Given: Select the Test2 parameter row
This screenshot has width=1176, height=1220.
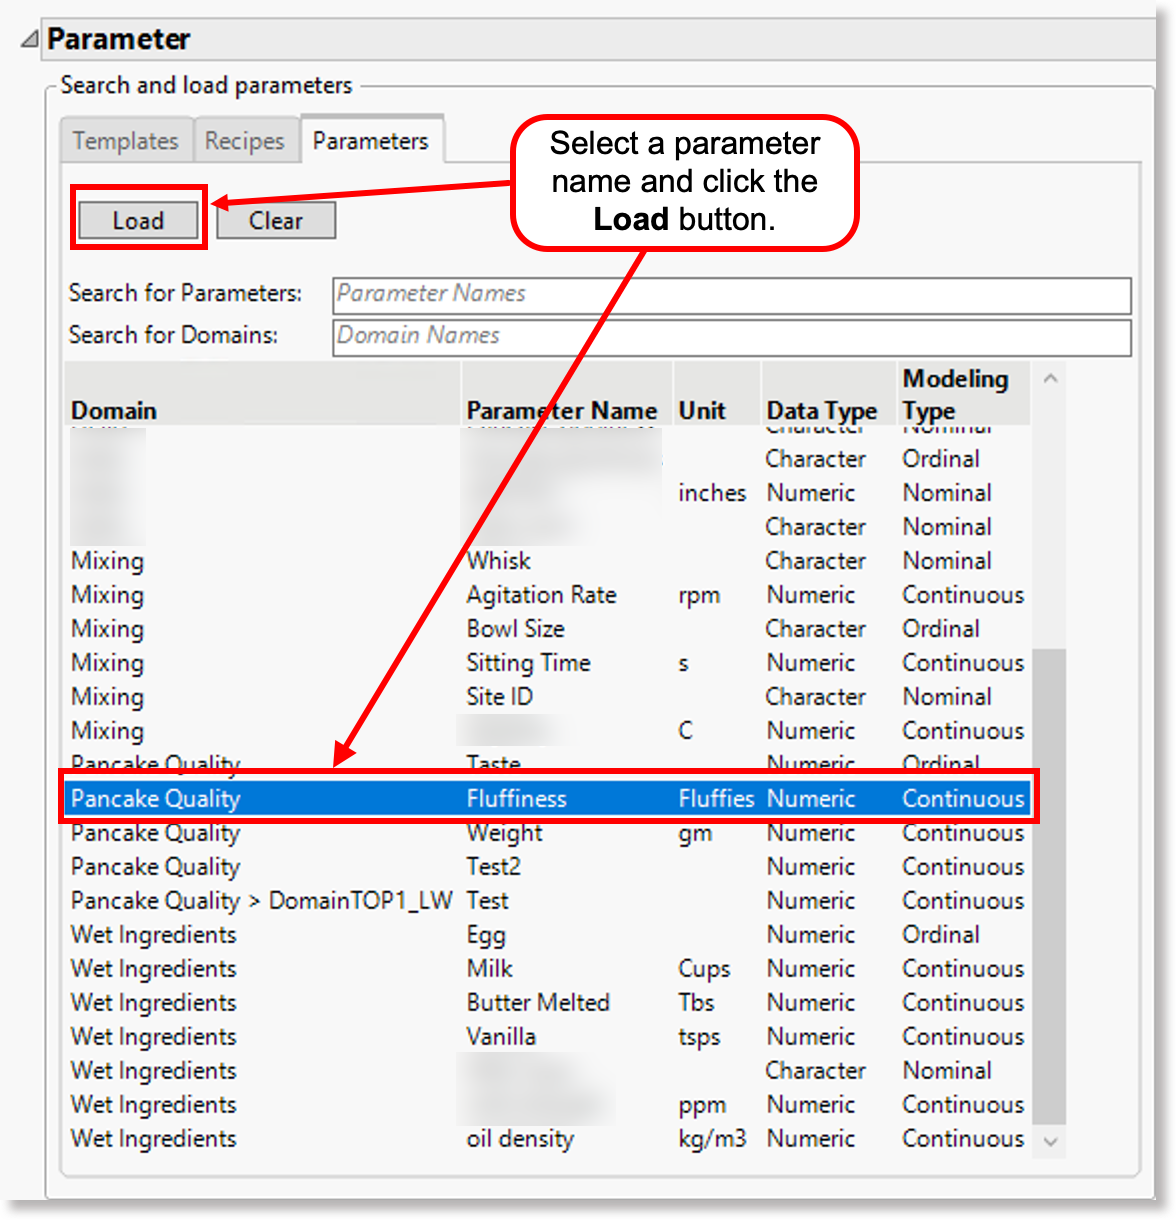Looking at the screenshot, I should (x=547, y=867).
